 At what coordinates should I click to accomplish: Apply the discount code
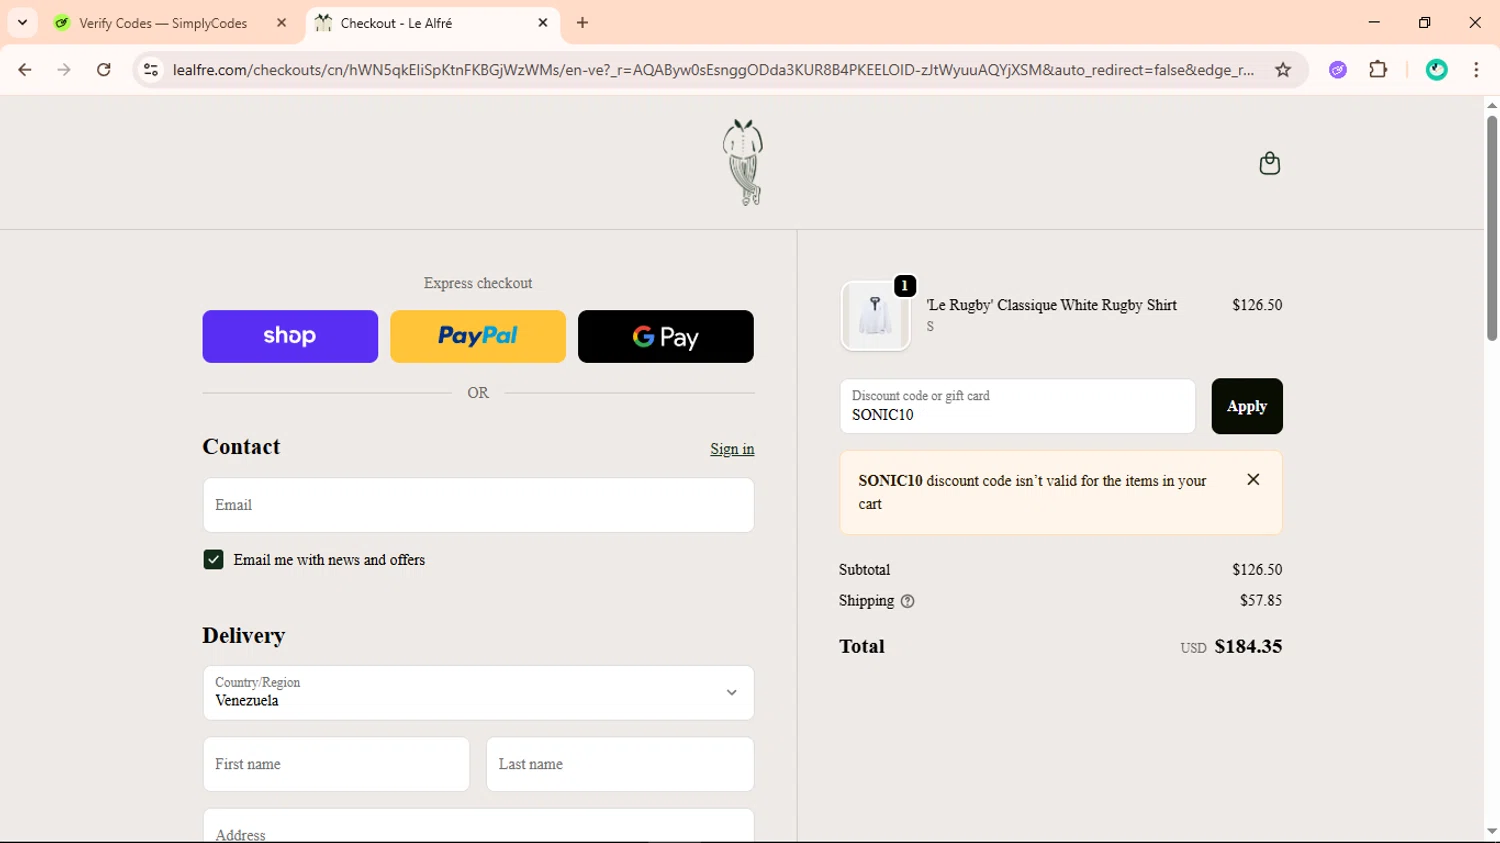[1247, 406]
